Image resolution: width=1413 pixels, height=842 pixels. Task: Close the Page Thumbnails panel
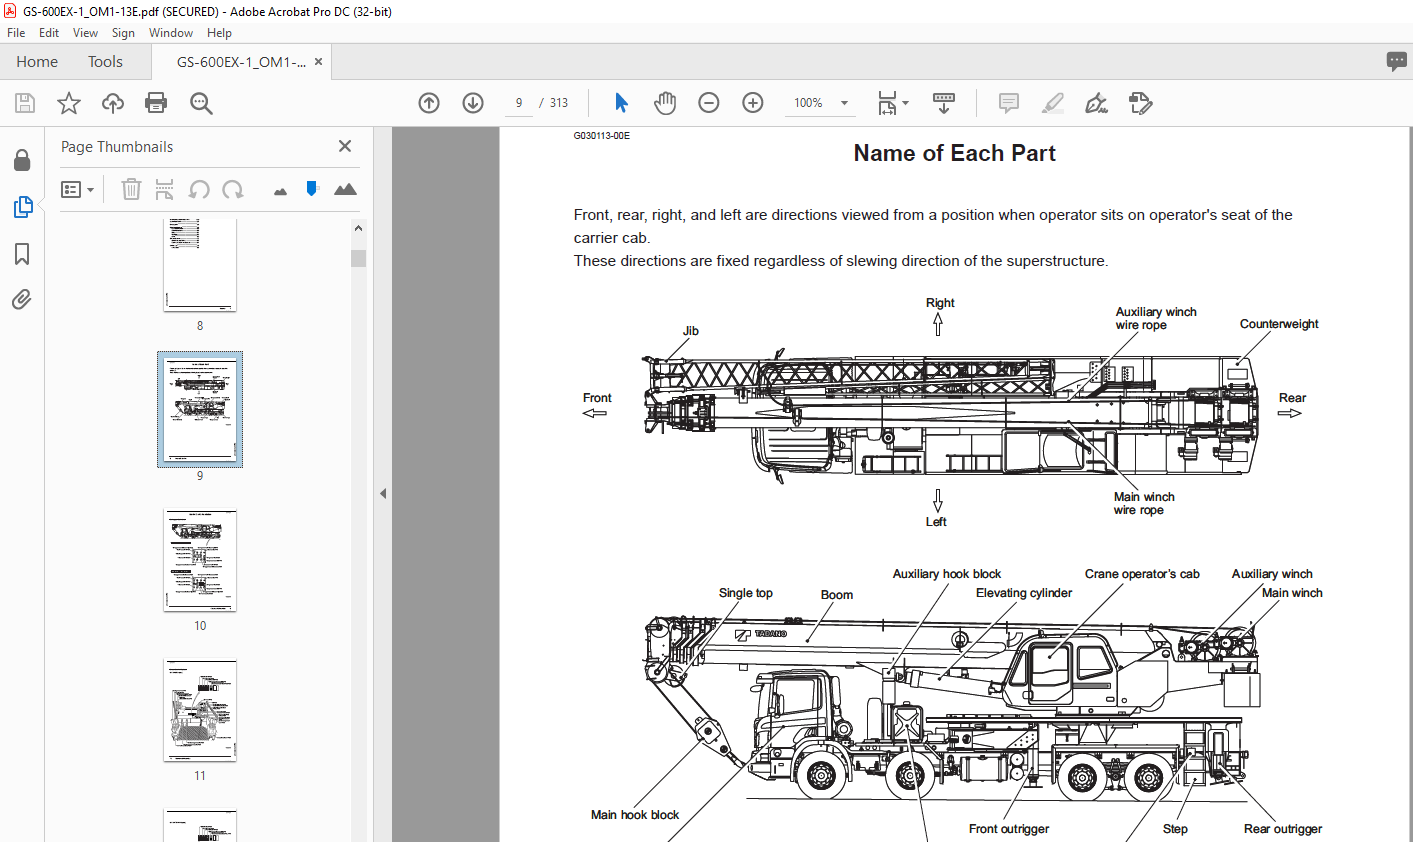pos(345,146)
